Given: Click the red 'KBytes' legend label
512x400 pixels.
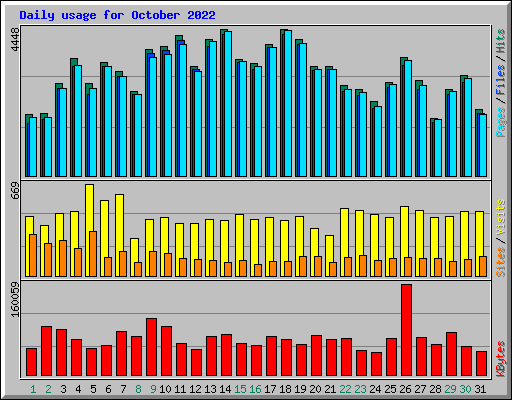Looking at the screenshot, I should [x=501, y=359].
